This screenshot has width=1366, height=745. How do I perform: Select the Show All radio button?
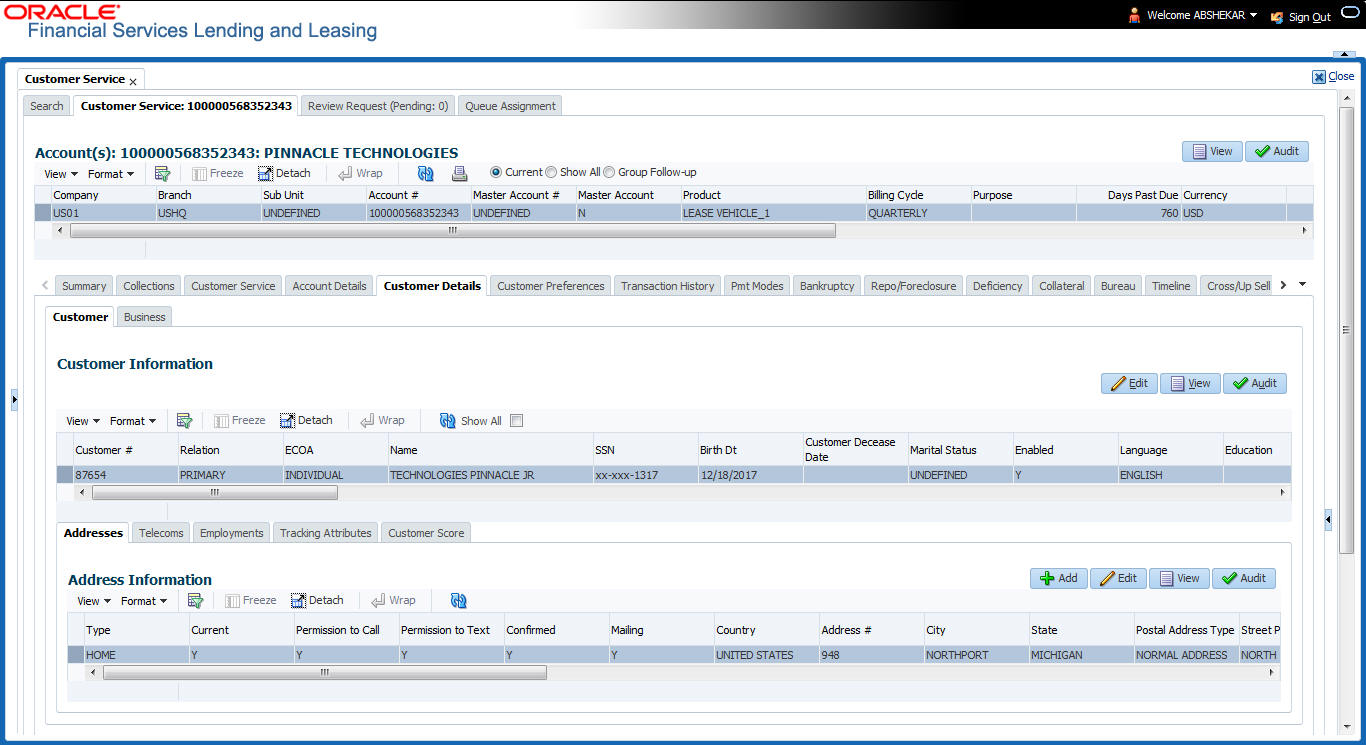(551, 172)
